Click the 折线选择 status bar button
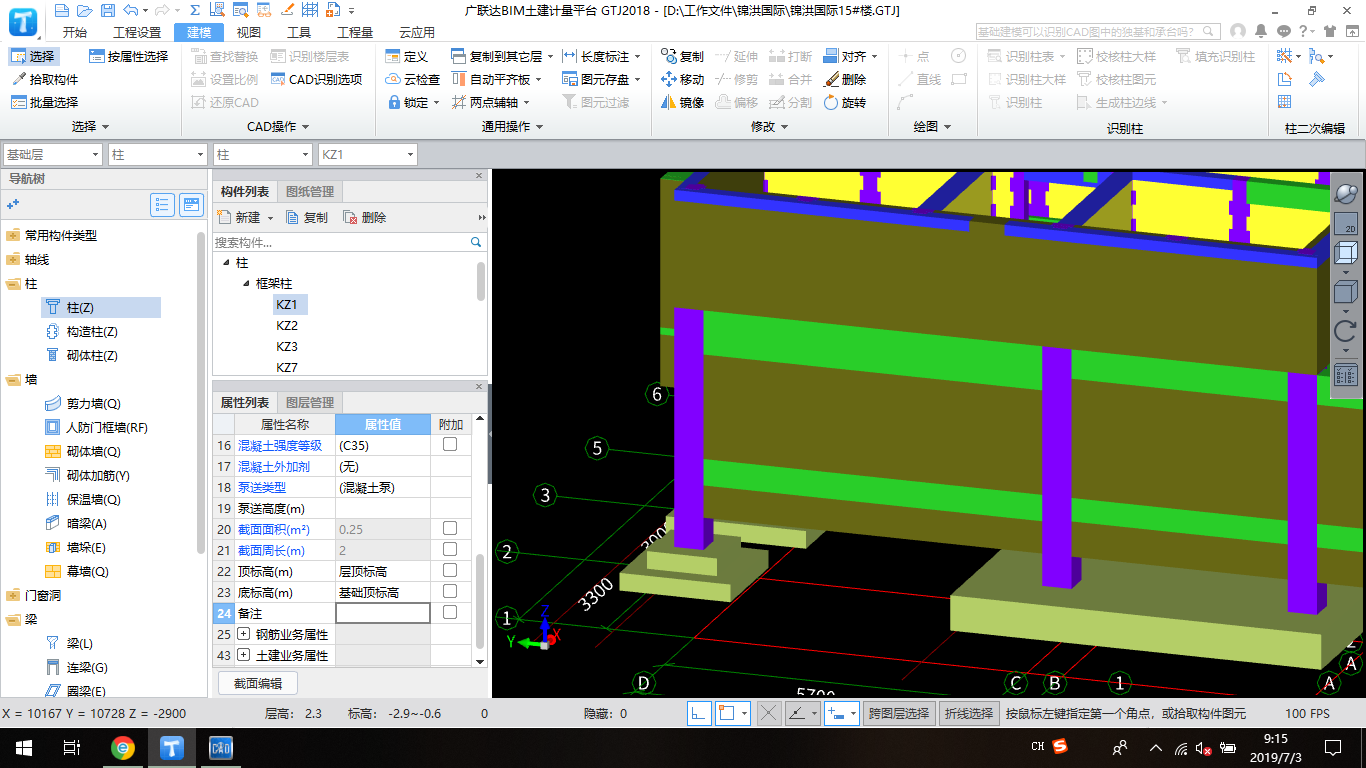 pos(969,713)
